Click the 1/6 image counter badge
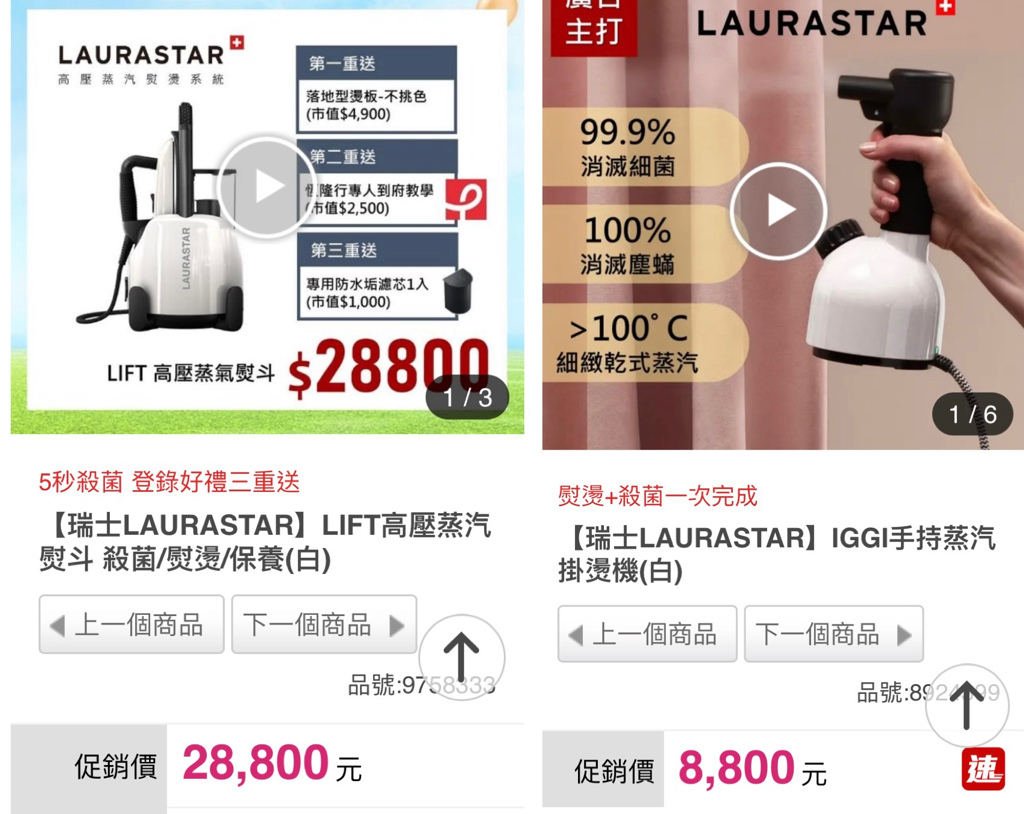 click(x=972, y=414)
